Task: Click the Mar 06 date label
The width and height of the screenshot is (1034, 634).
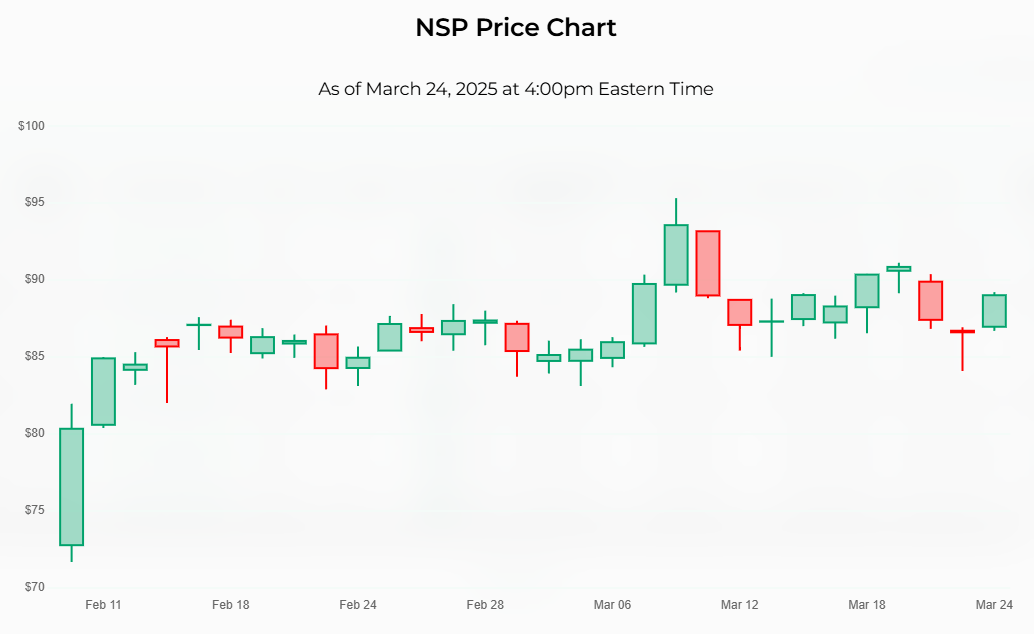Action: (x=612, y=605)
